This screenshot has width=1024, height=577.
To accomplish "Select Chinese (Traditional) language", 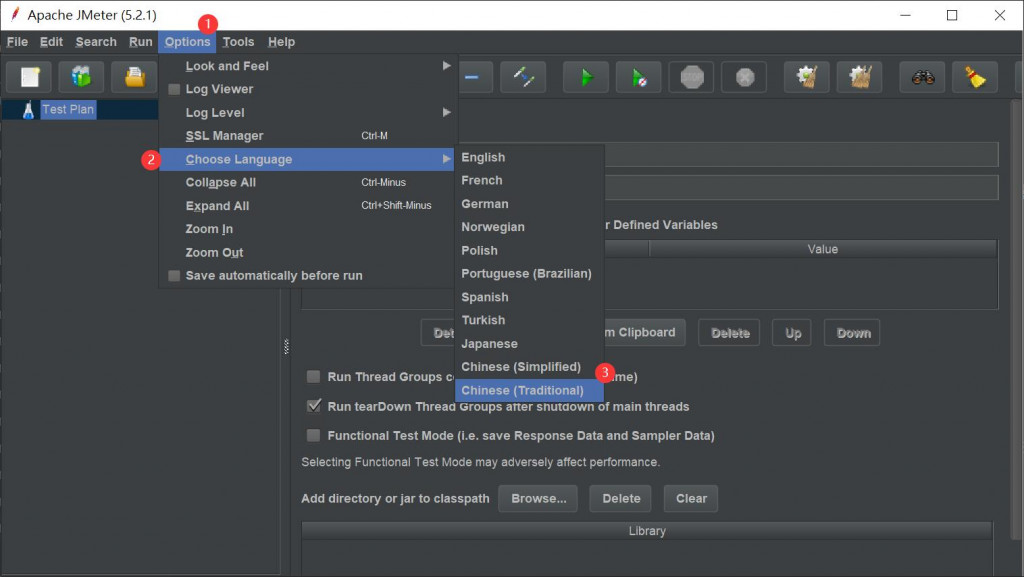I will tap(530, 390).
